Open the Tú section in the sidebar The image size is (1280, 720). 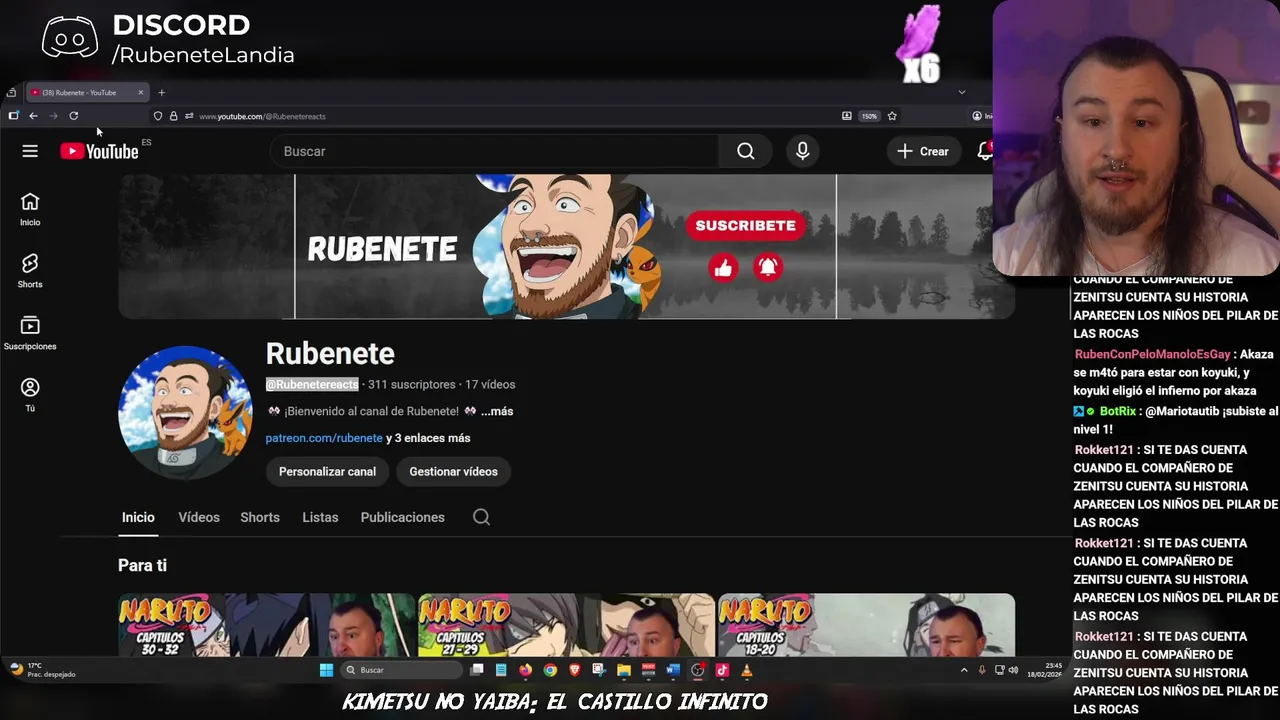pyautogui.click(x=30, y=395)
